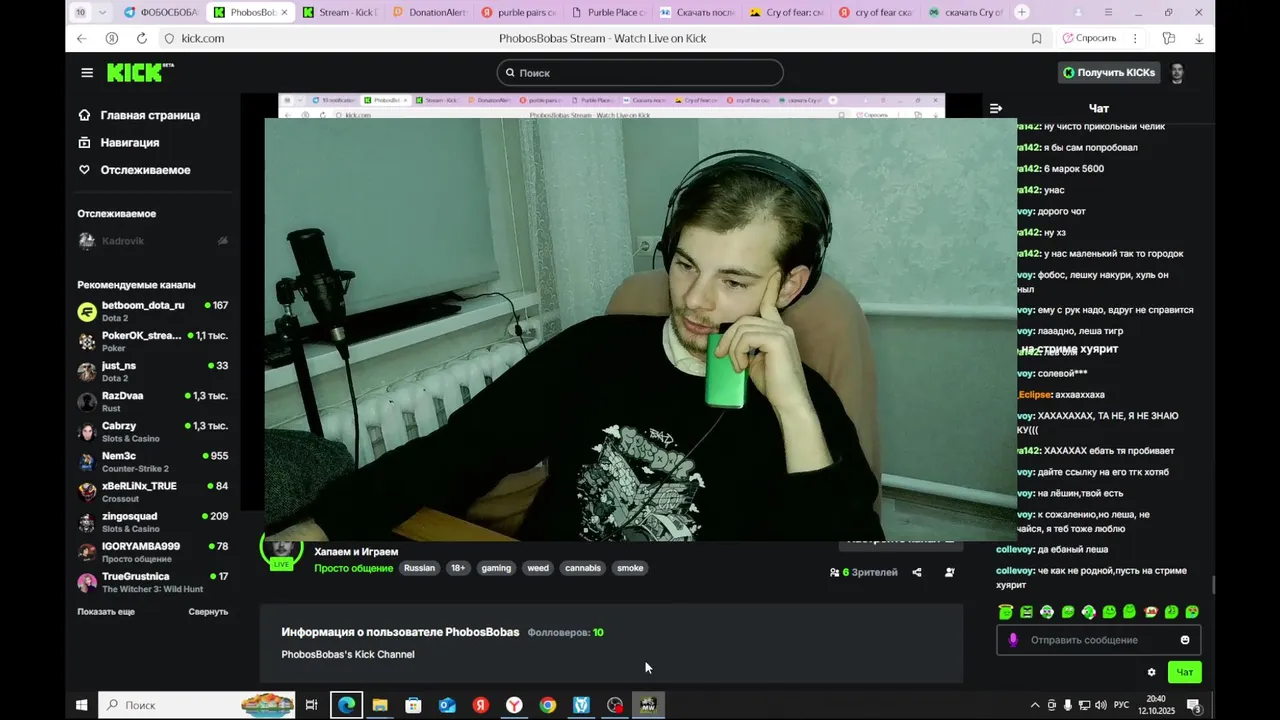This screenshot has width=1280, height=720.
Task: Open Task View on the taskbar
Action: click(311, 705)
